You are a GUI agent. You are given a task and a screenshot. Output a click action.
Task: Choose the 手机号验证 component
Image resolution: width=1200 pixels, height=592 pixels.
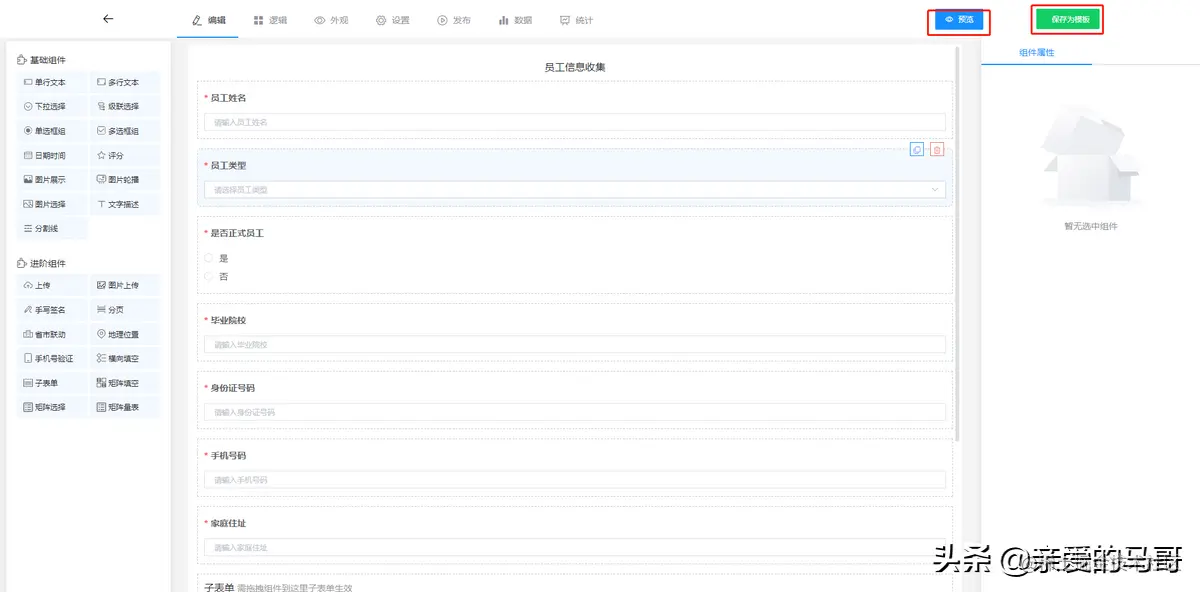52,358
